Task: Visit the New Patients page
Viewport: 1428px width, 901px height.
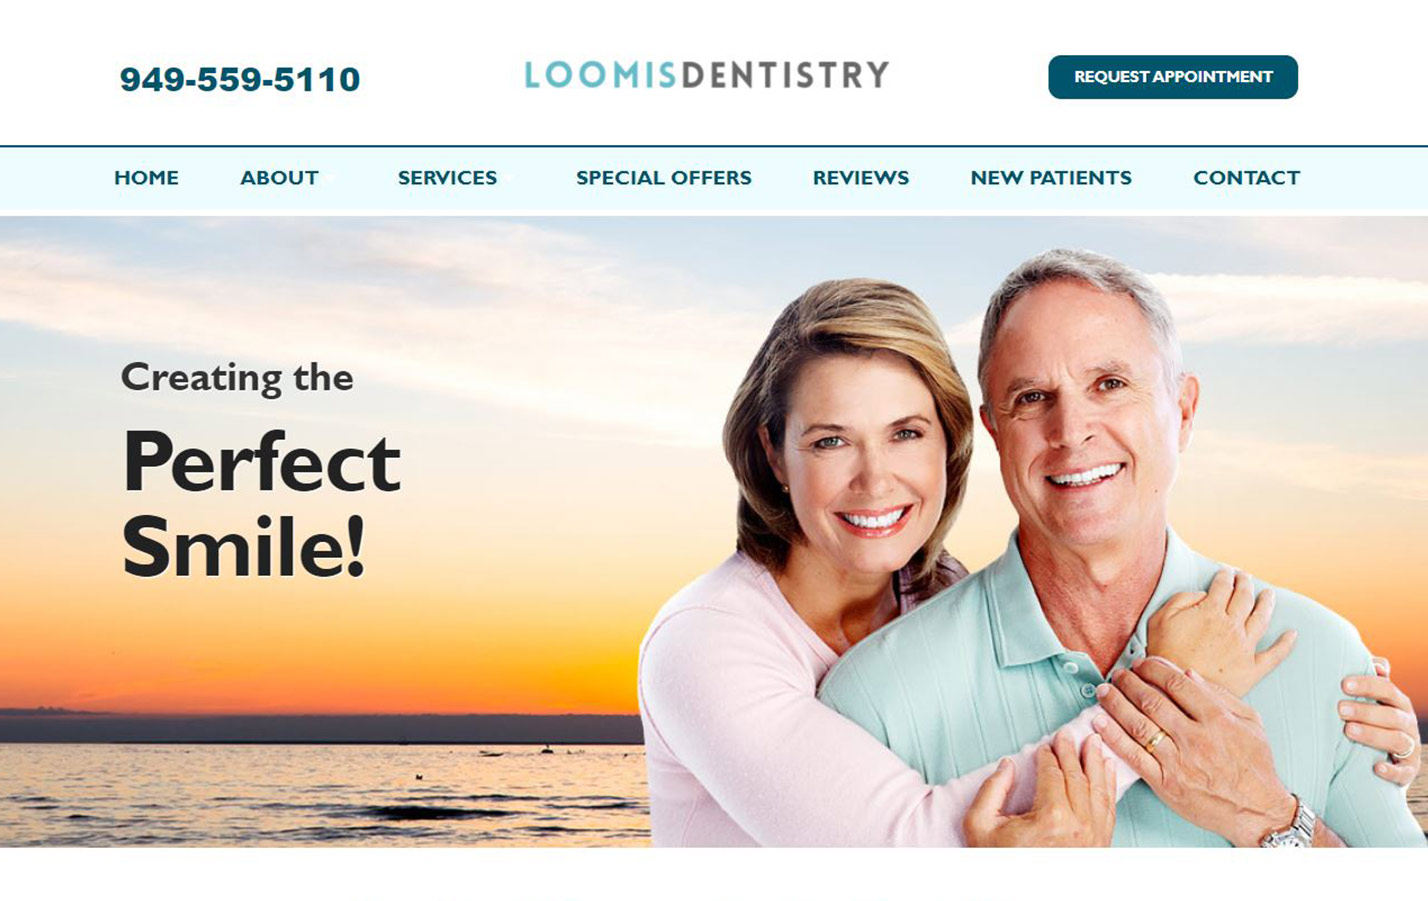Action: 1051,178
